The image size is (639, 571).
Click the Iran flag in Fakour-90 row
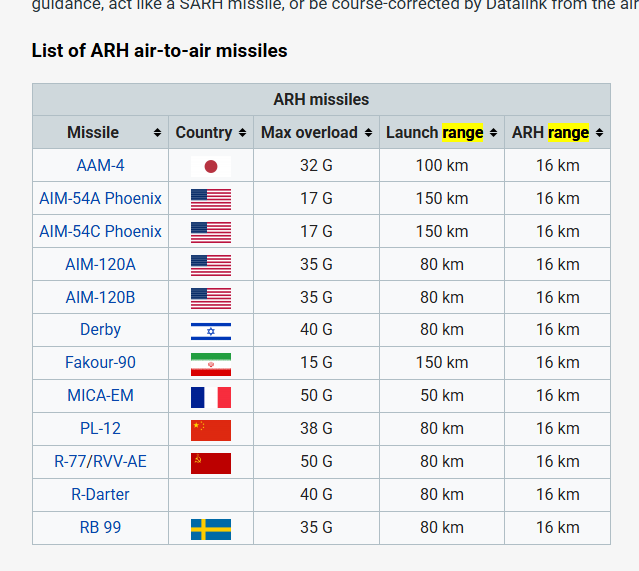pos(210,364)
